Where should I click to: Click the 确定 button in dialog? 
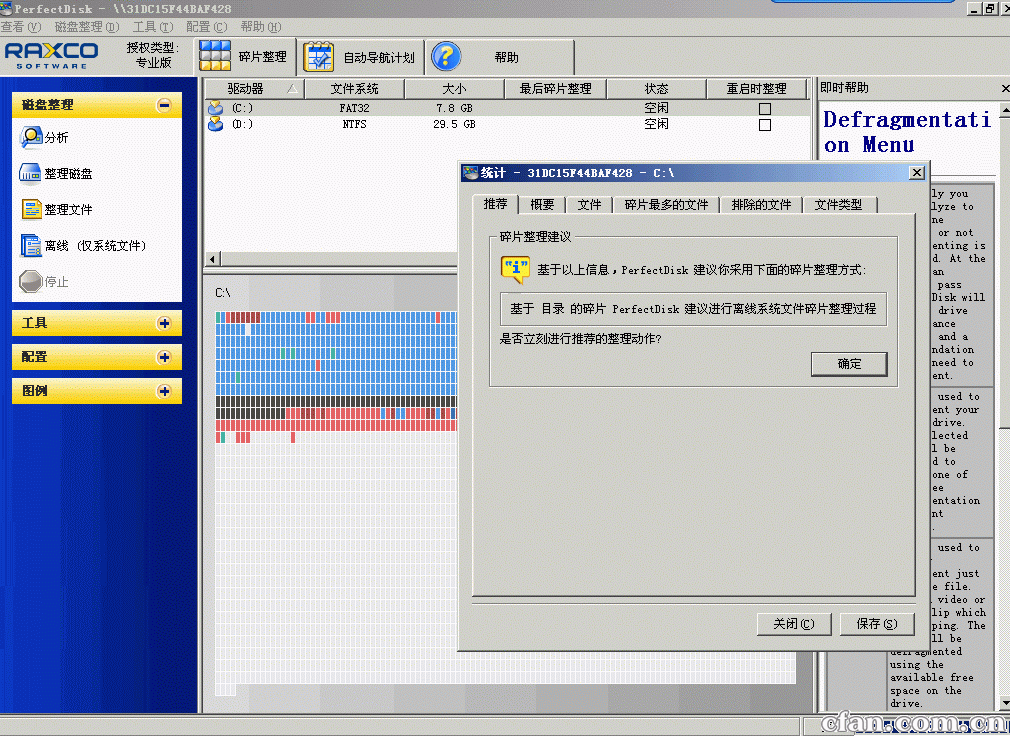[849, 364]
